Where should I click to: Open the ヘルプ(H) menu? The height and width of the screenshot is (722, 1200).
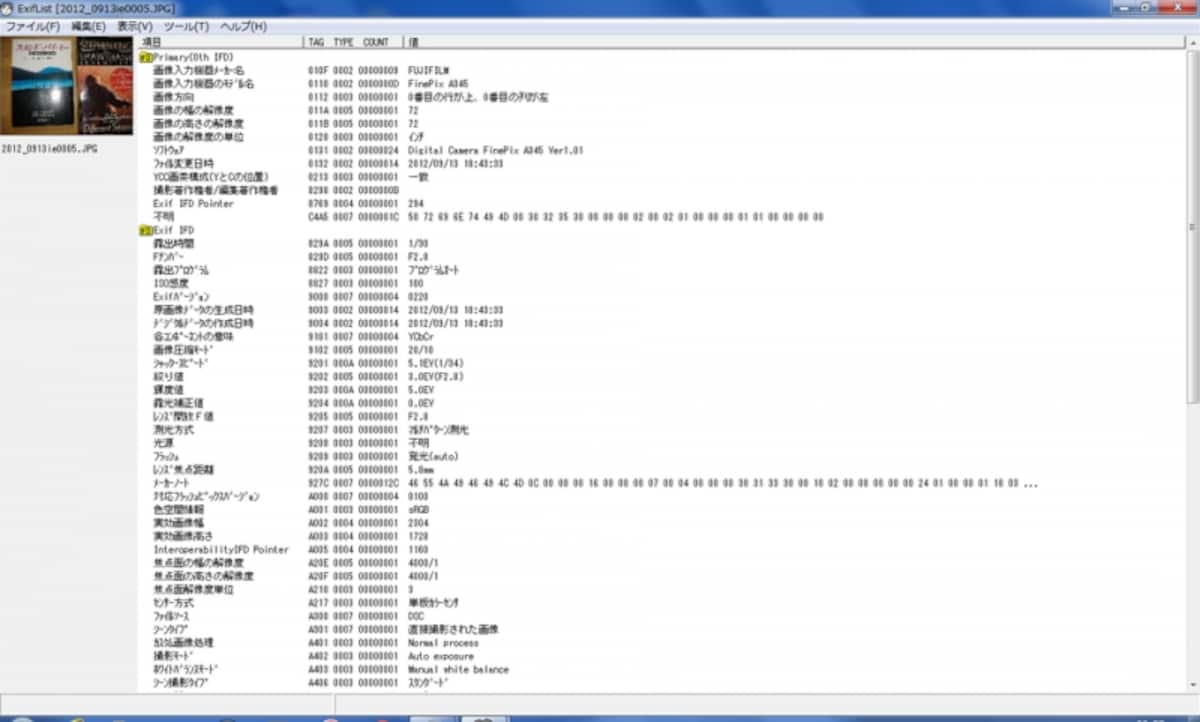(243, 26)
